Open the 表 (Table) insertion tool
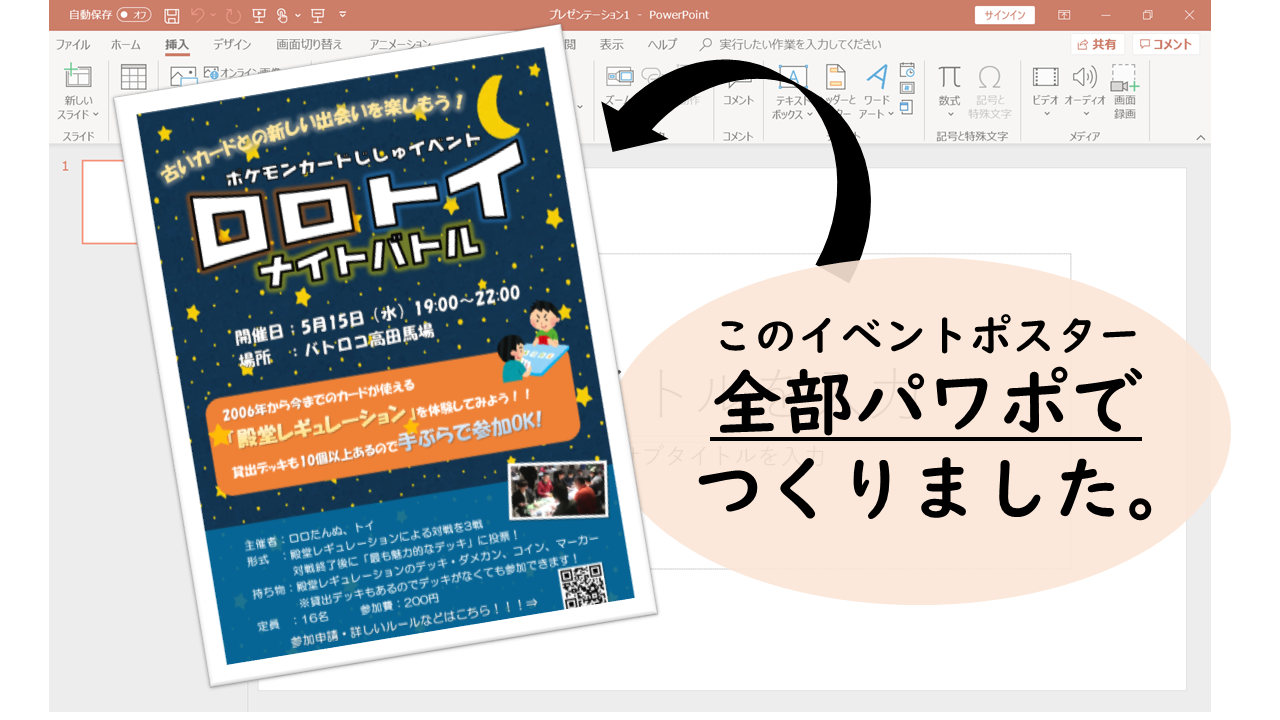Viewport: 1280px width, 720px height. pos(133,78)
